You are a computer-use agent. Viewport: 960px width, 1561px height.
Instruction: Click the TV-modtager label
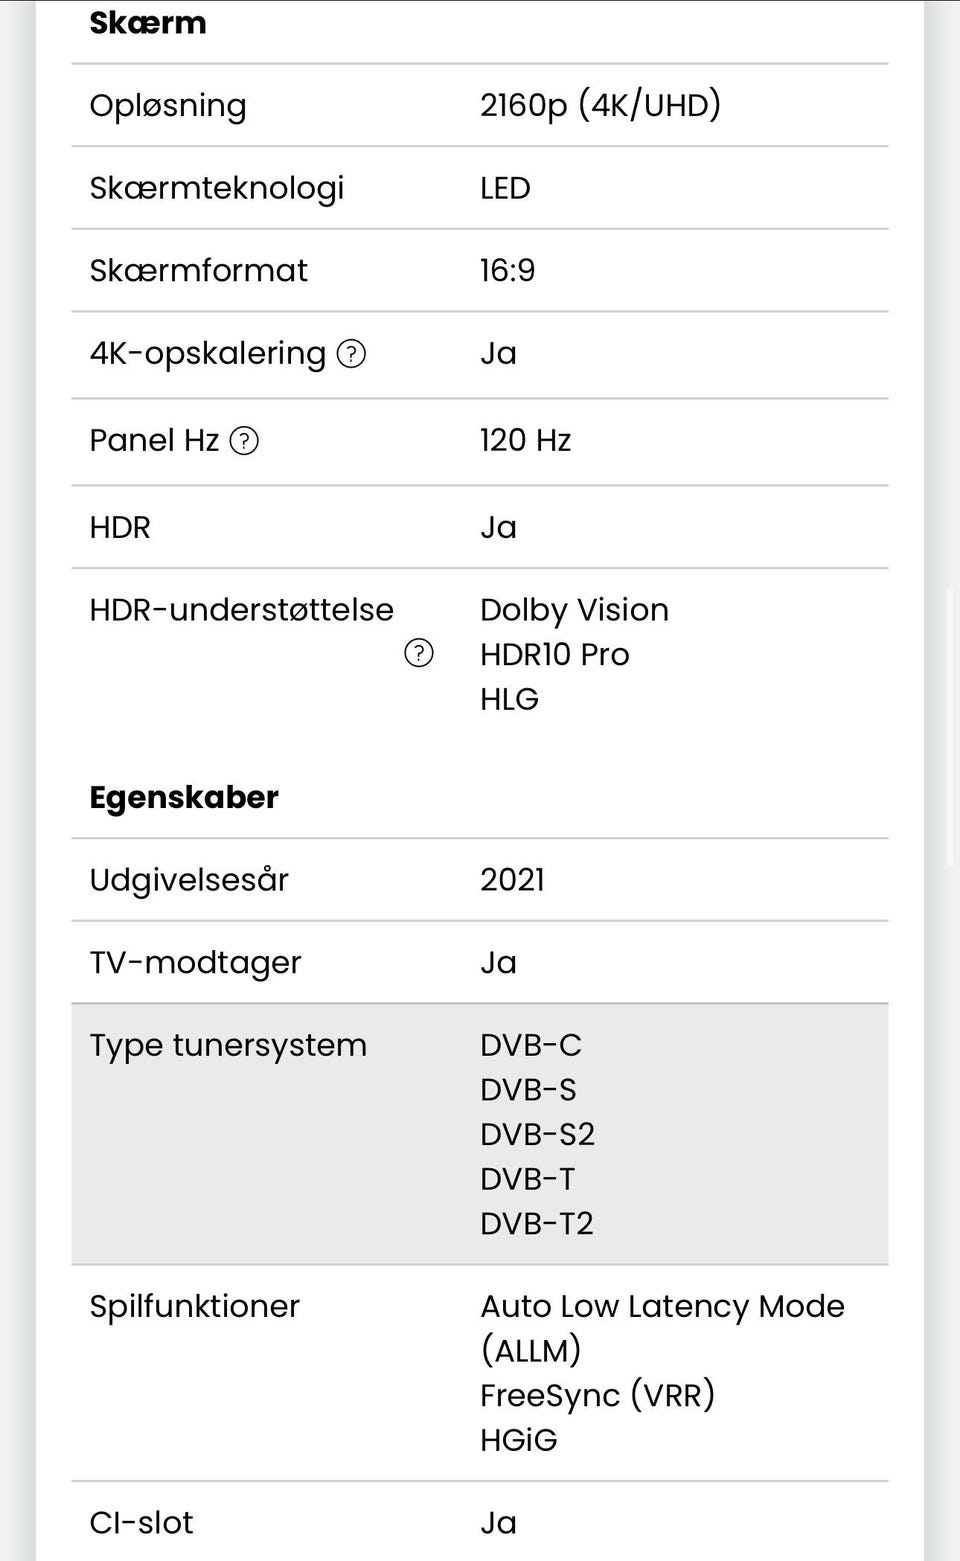[x=195, y=962]
